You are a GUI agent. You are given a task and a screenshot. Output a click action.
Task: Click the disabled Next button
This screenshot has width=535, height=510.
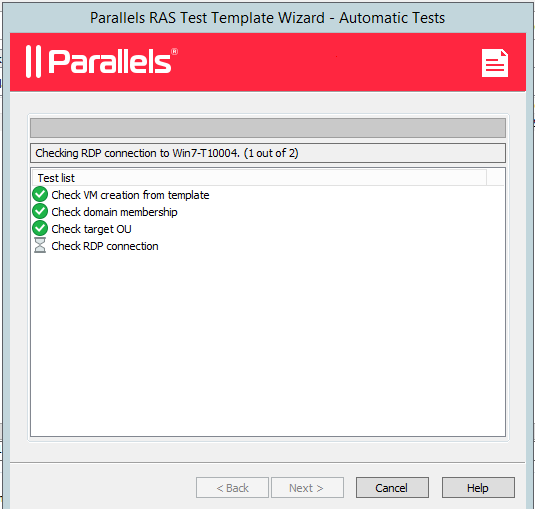pos(307,488)
